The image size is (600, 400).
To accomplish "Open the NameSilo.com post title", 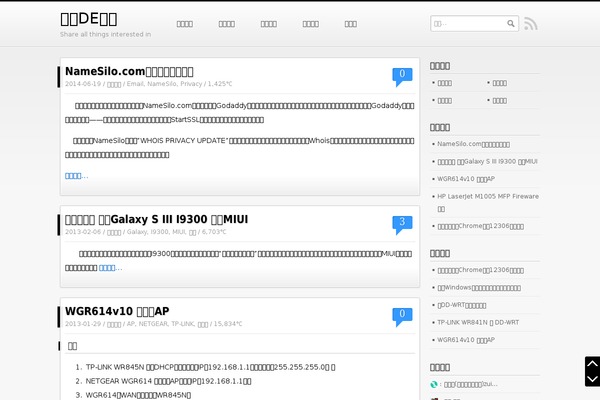I will click(129, 71).
